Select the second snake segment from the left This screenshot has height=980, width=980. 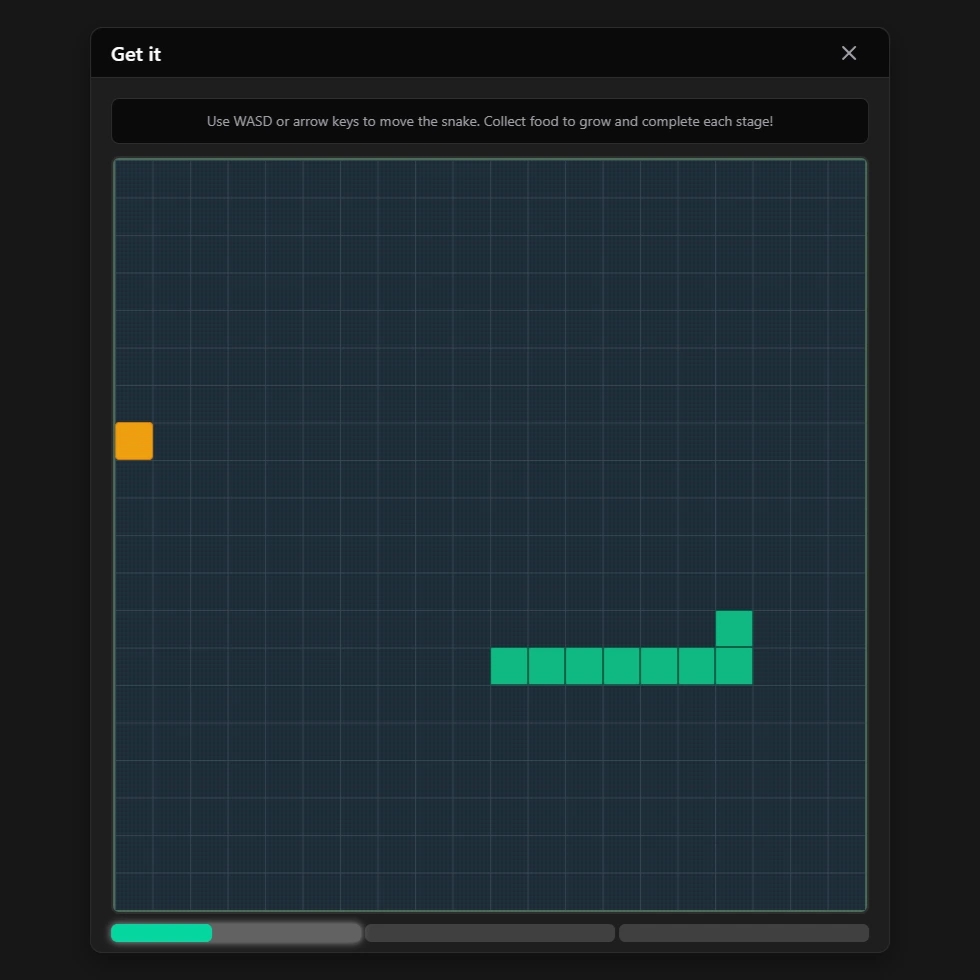[547, 666]
